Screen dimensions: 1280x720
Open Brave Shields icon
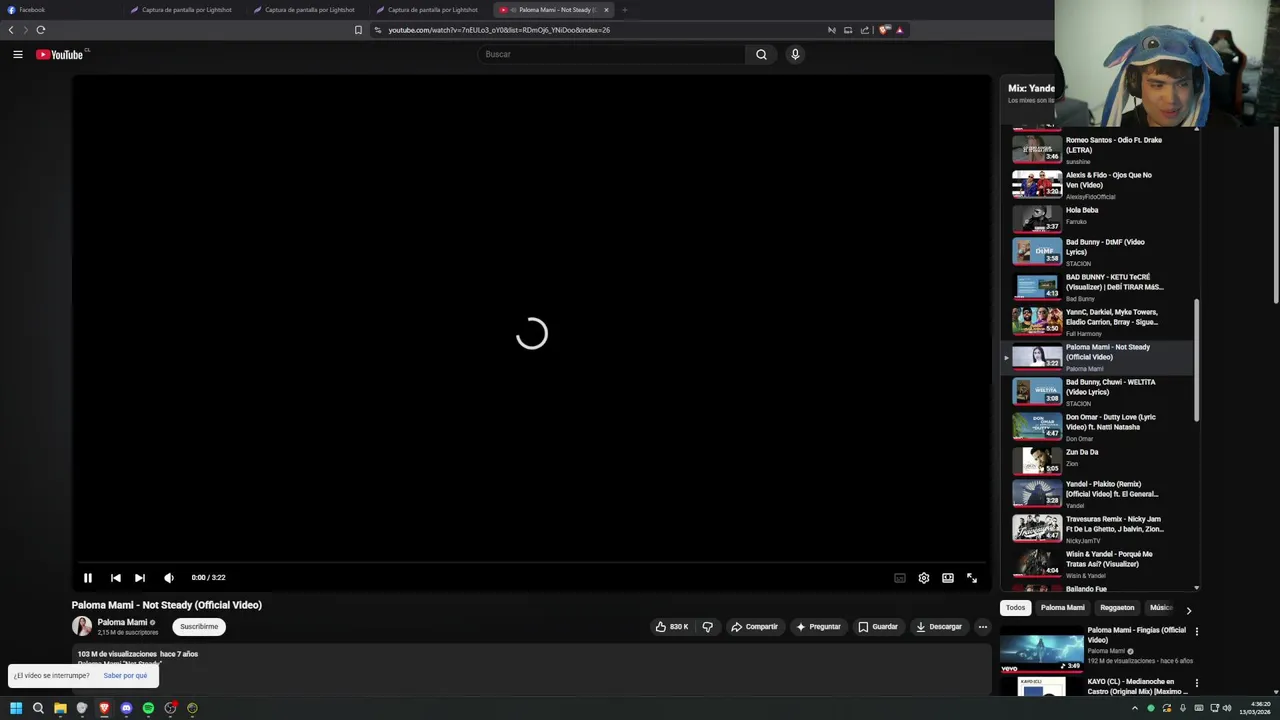pos(883,30)
